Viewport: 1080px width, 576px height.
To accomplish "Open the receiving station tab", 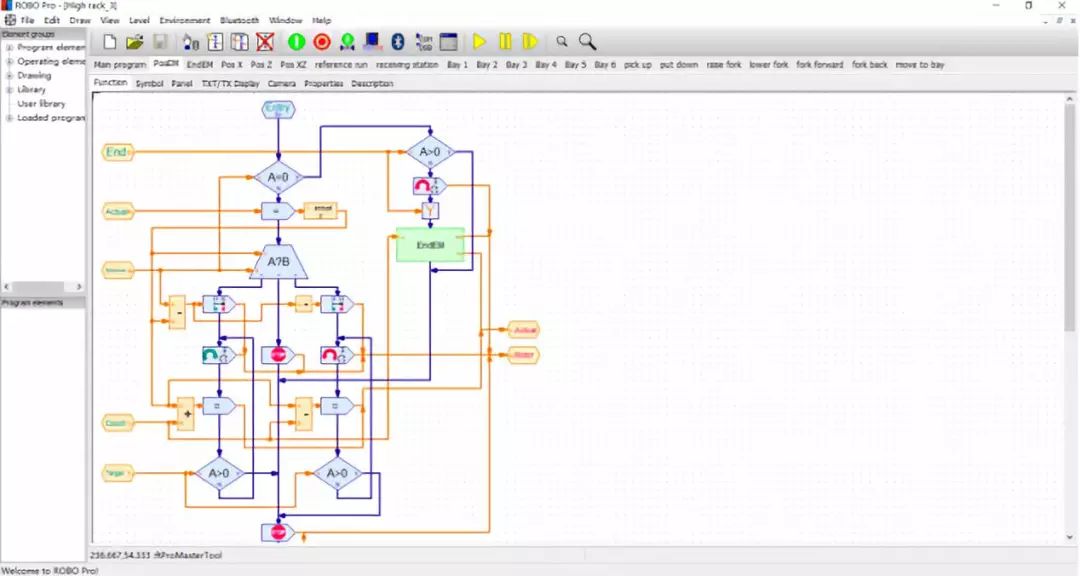I will click(407, 64).
